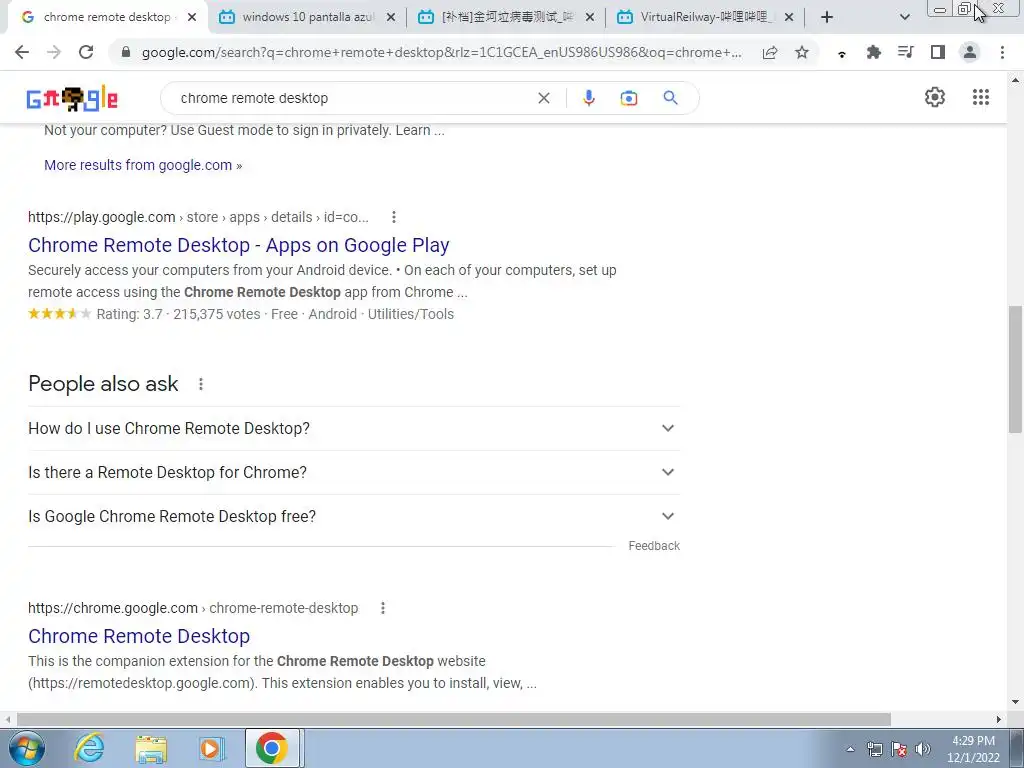
Task: Open a new tab
Action: (827, 17)
